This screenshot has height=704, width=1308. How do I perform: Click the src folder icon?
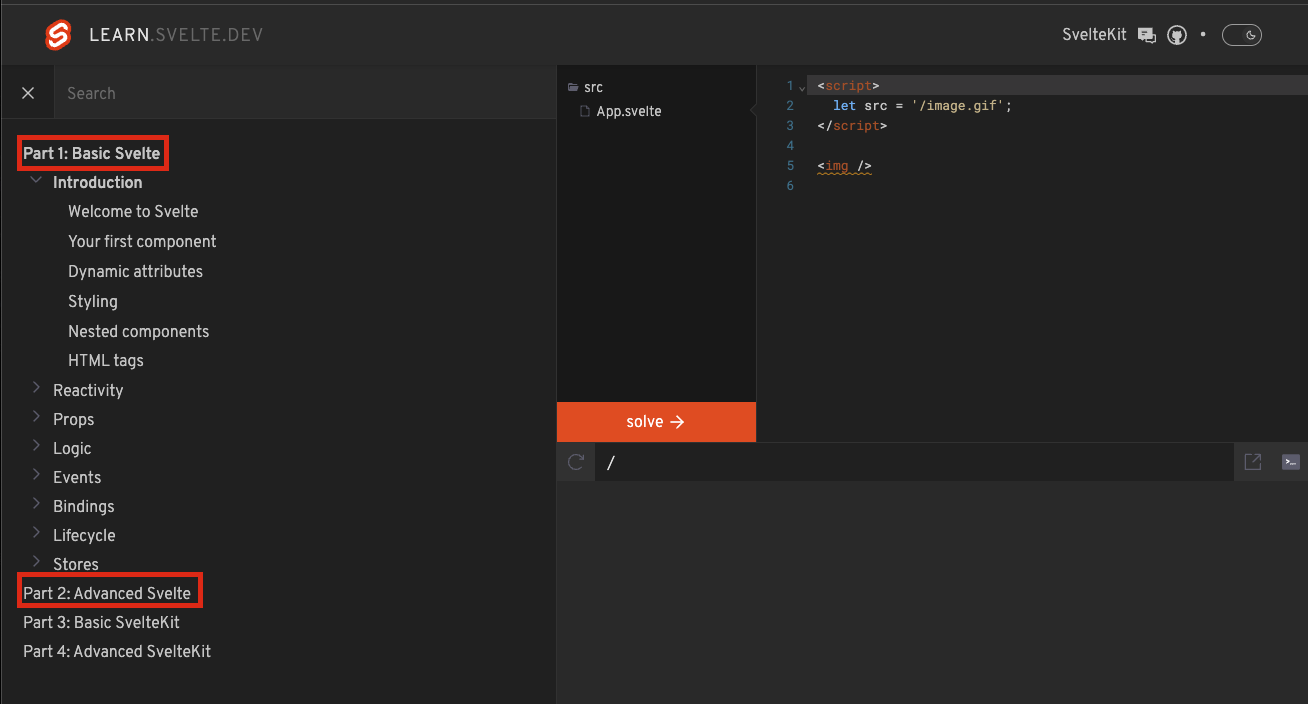coord(573,87)
